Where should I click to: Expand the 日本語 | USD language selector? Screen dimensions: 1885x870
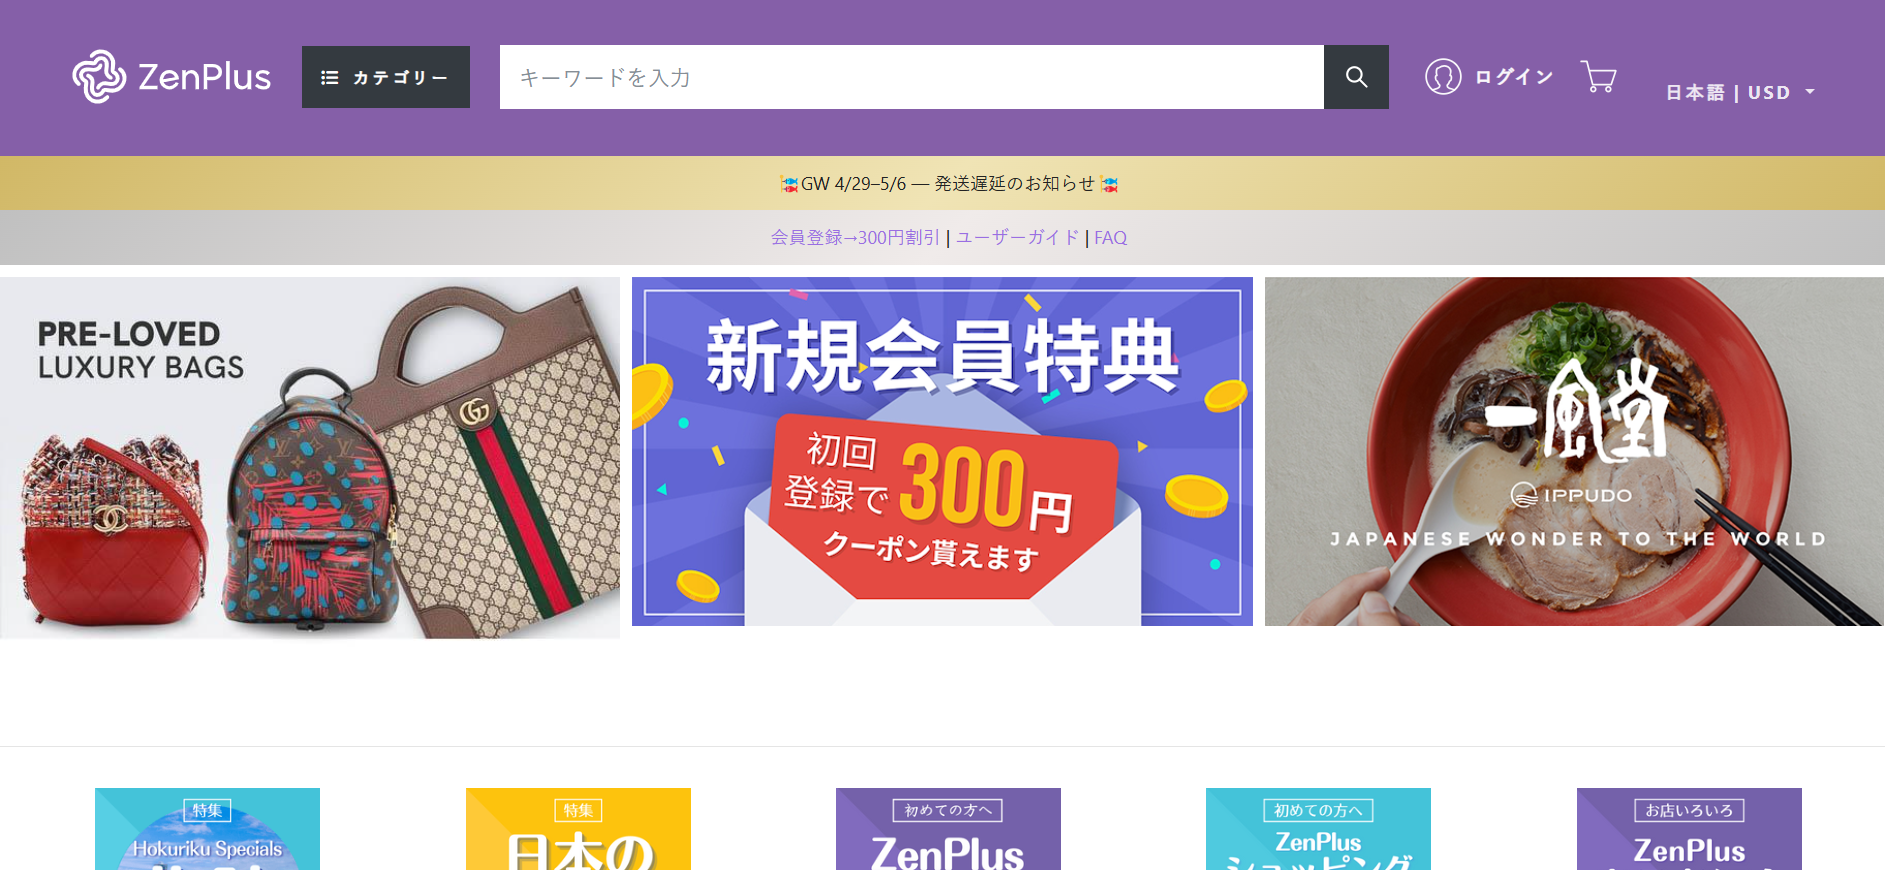[1740, 92]
